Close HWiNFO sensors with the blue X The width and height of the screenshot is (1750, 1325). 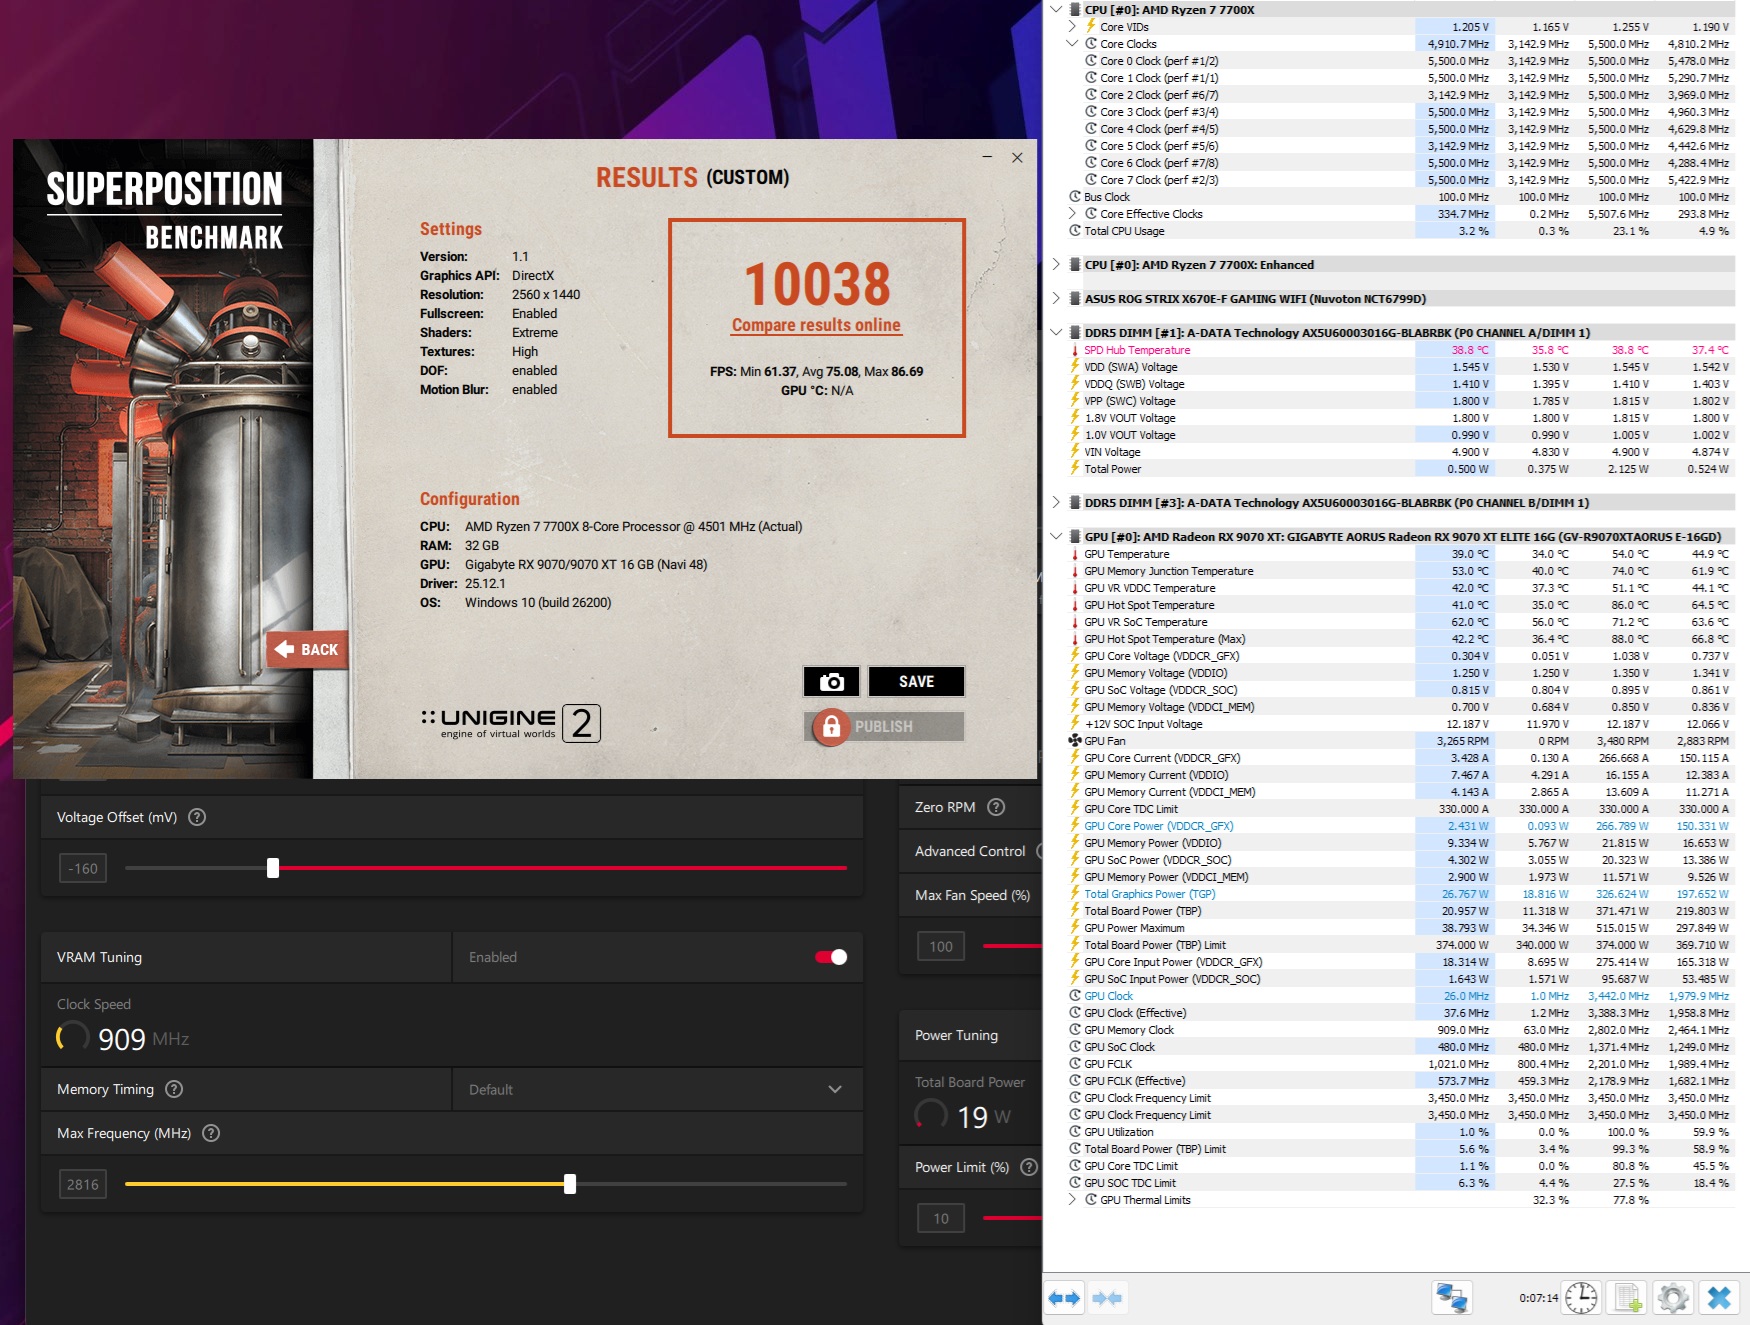1719,1298
